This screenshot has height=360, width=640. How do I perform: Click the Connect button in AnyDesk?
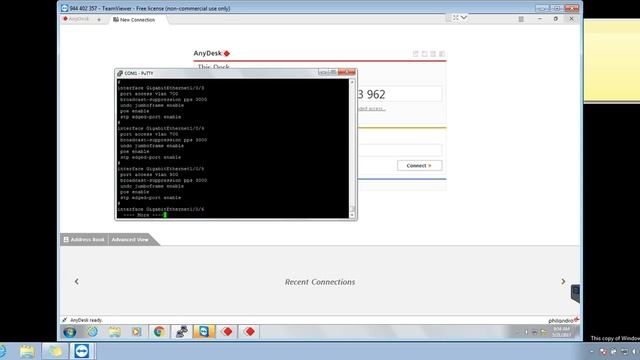(419, 166)
